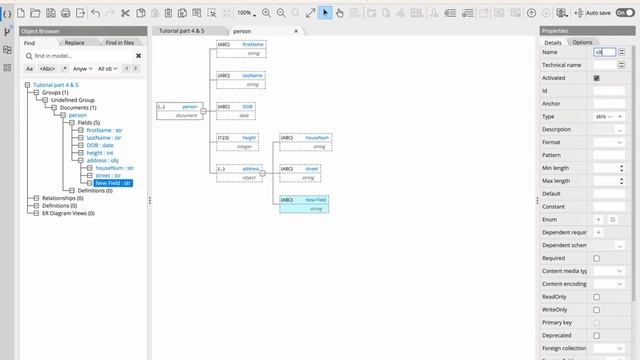
Task: Print the diagram
Action: (x=65, y=13)
